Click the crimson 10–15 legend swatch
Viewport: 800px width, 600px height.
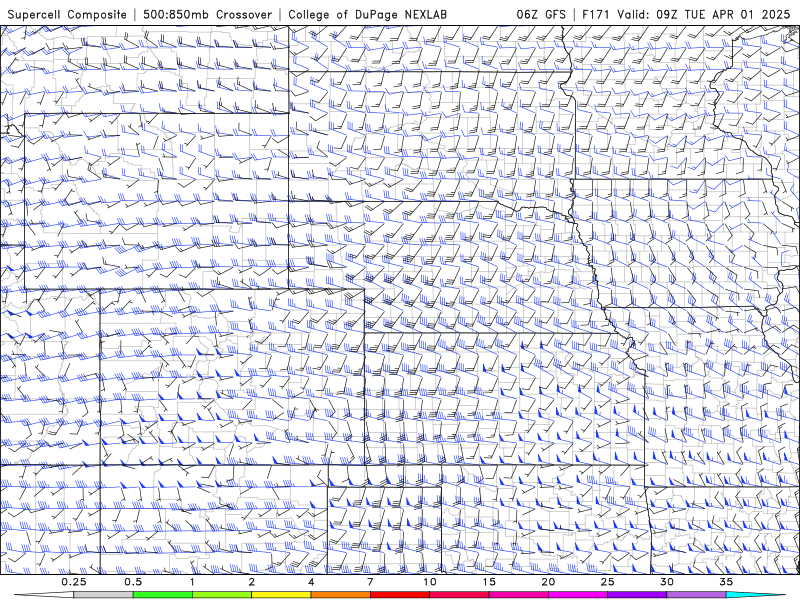pyautogui.click(x=459, y=595)
